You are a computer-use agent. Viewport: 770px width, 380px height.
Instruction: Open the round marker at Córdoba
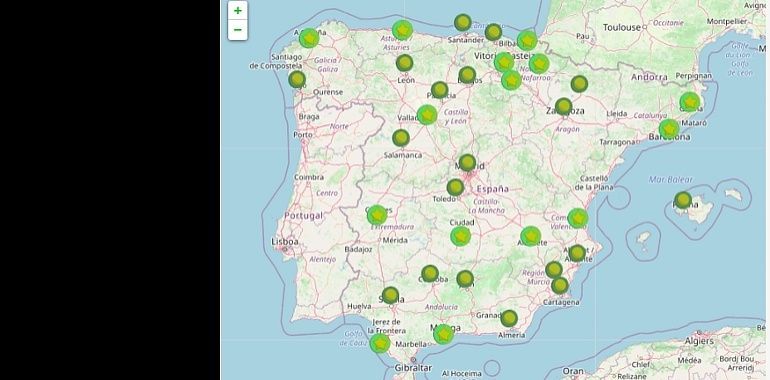tap(430, 273)
